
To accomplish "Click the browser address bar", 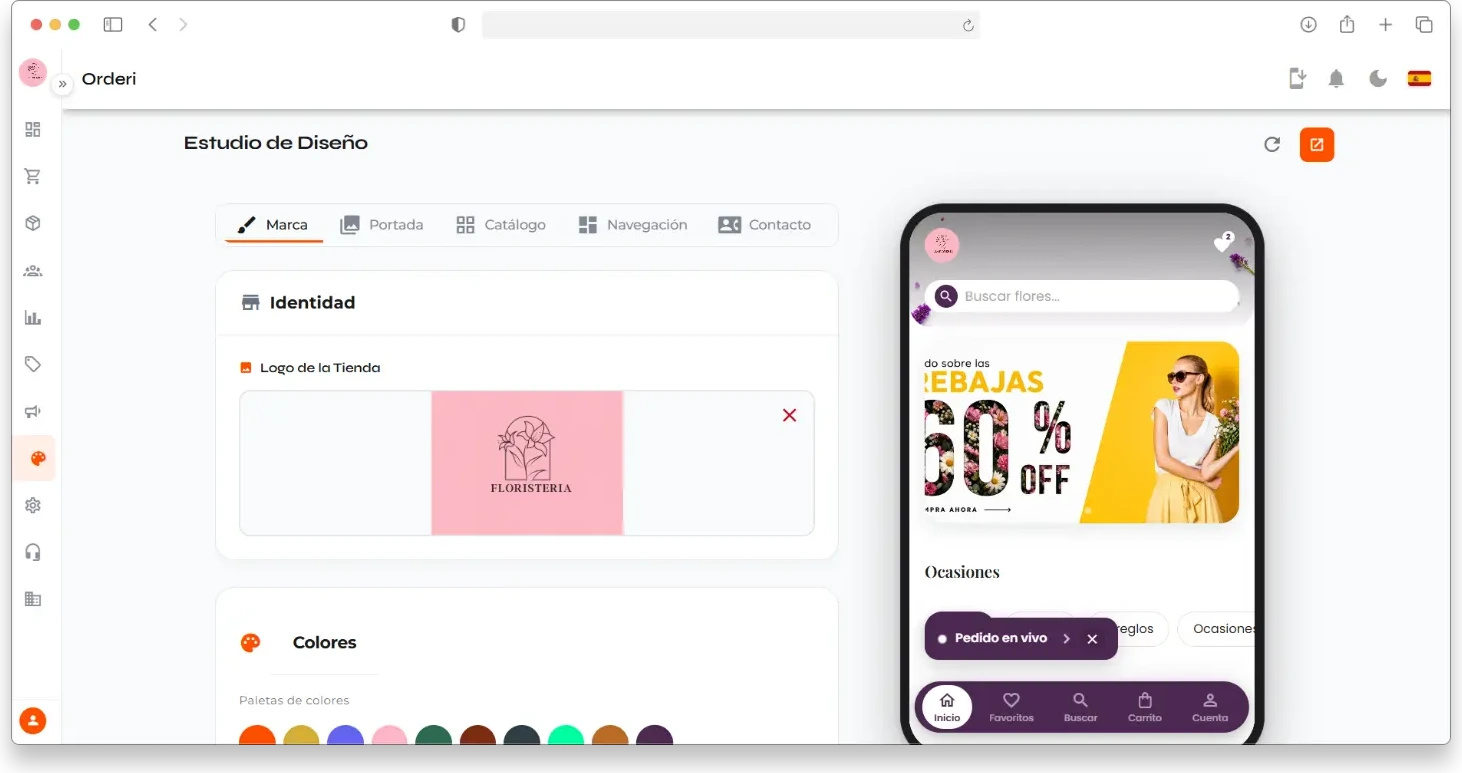I will 730,25.
